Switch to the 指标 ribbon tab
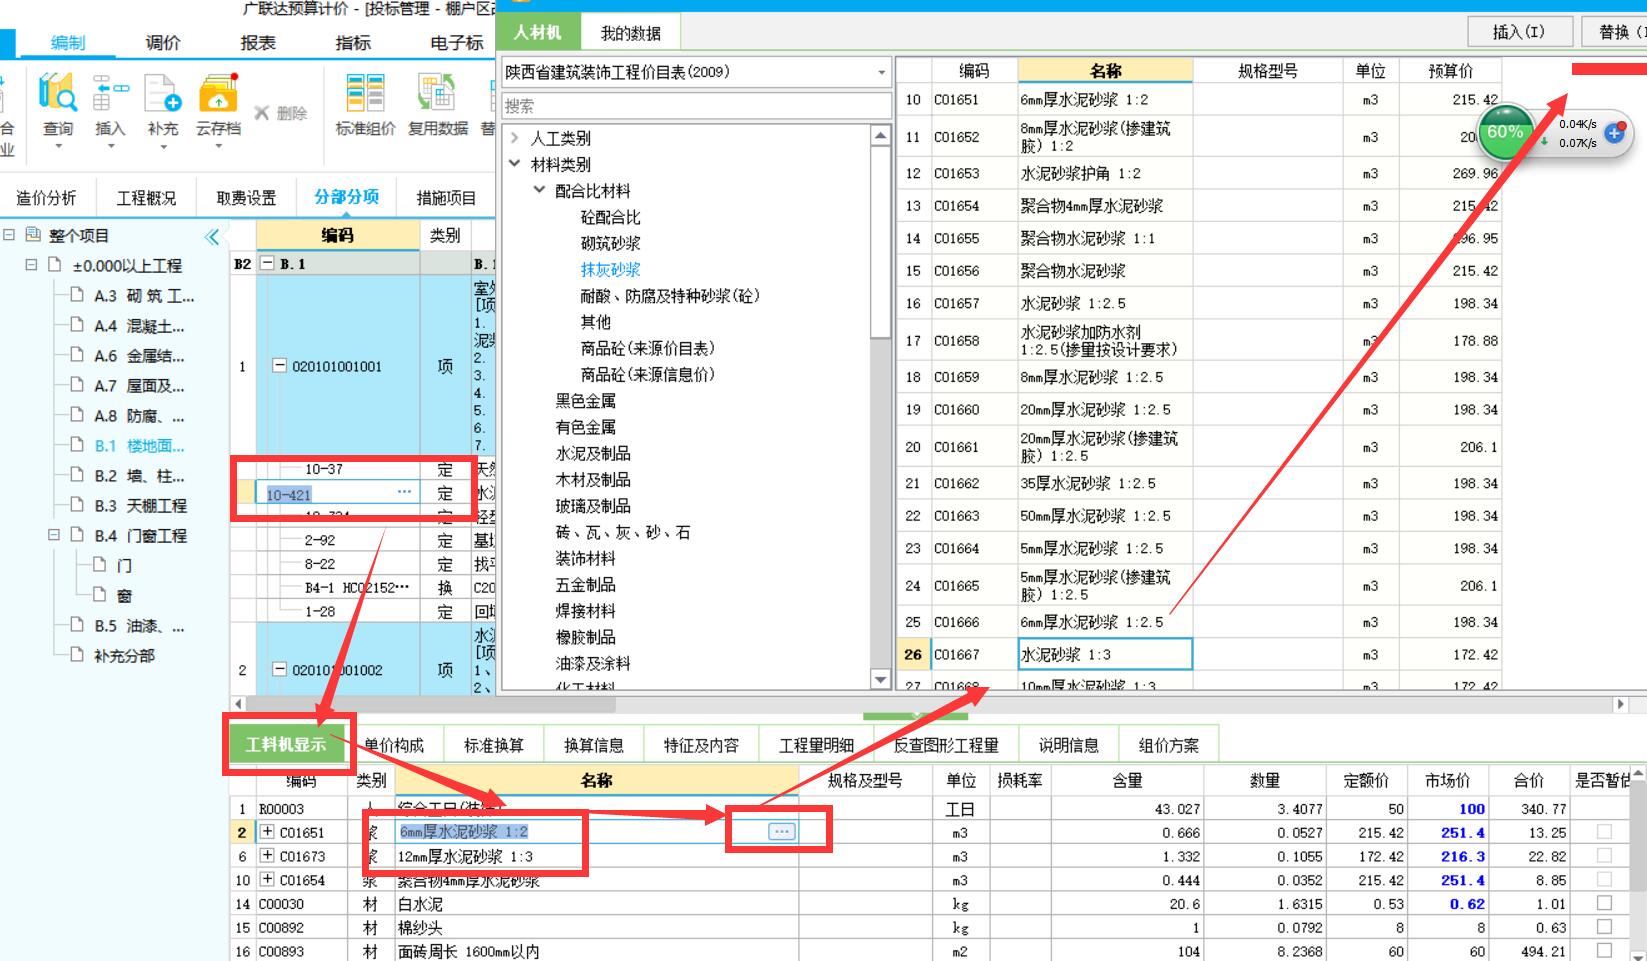1647x961 pixels. tap(353, 42)
